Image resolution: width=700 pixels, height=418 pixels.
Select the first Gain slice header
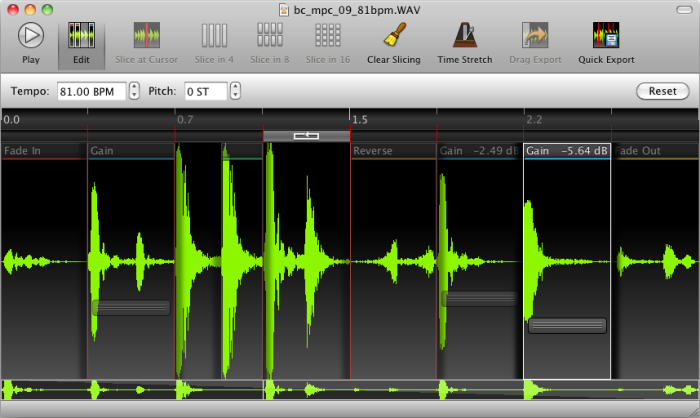tap(131, 151)
